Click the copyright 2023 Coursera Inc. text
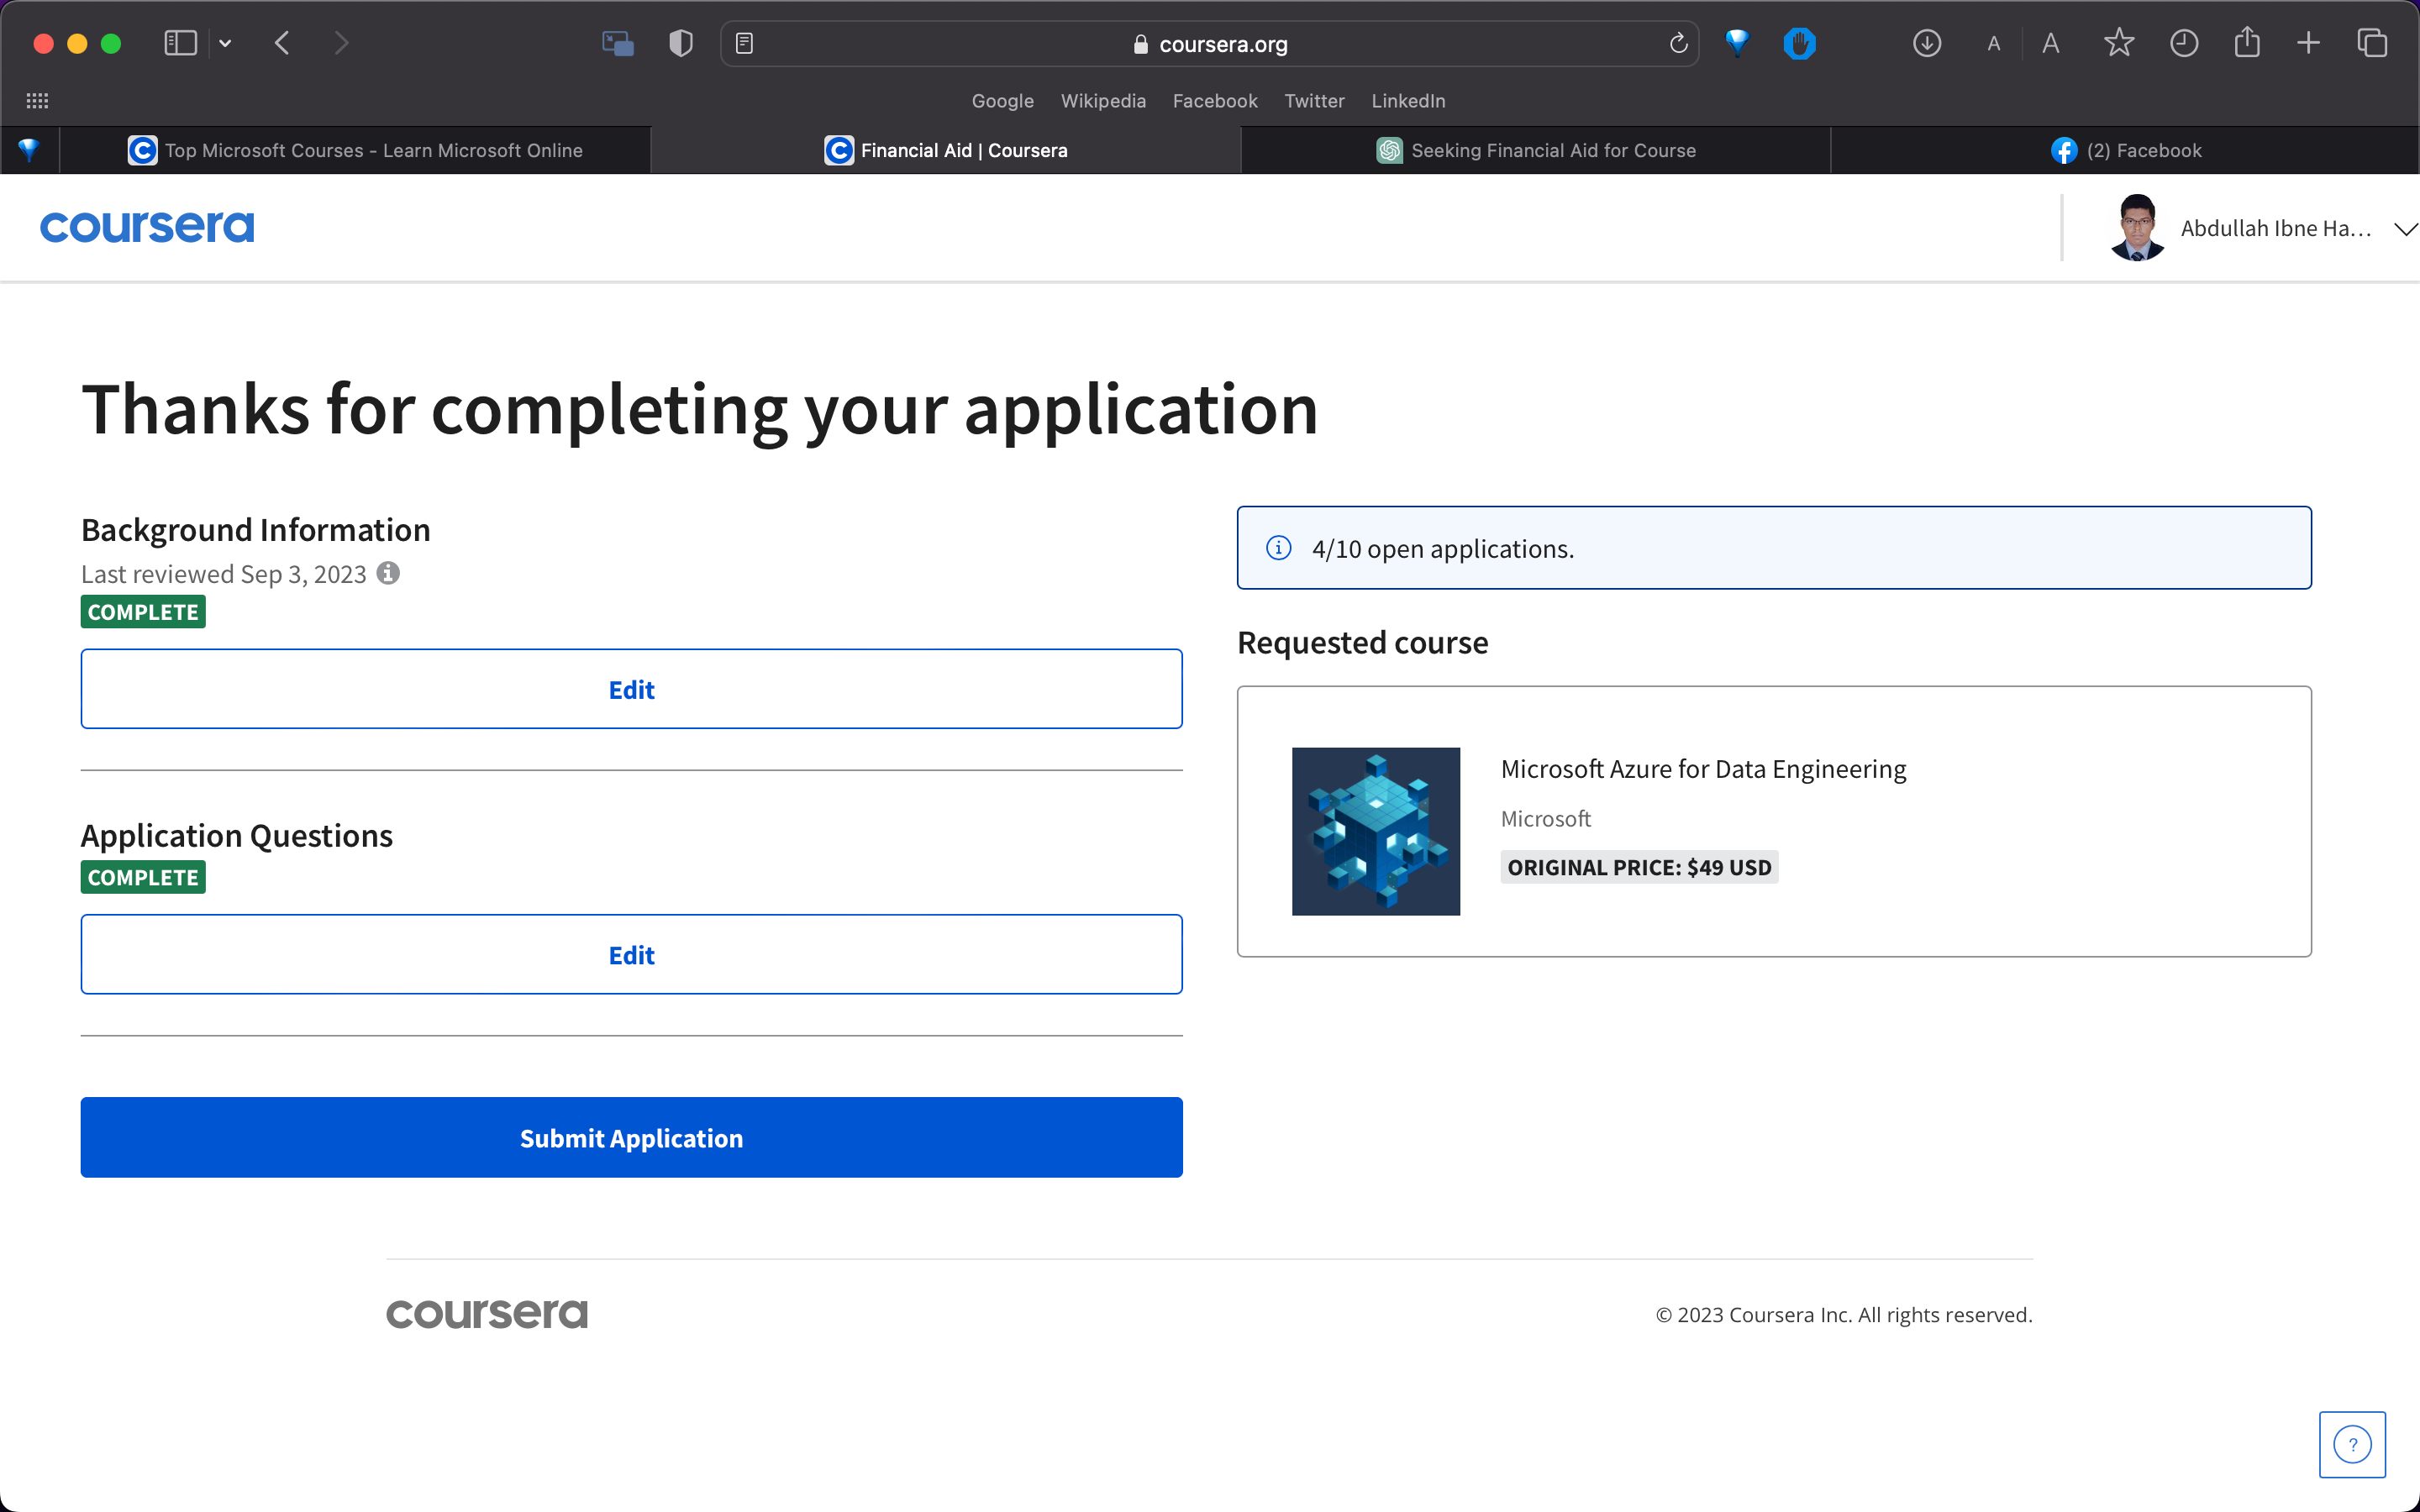 pyautogui.click(x=1844, y=1315)
